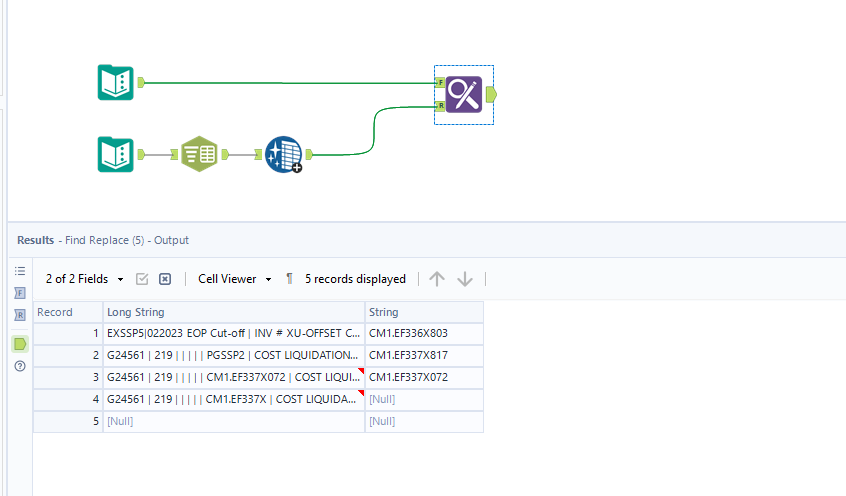This screenshot has width=846, height=496.
Task: Select Long String cell in record 4
Action: pos(234,399)
